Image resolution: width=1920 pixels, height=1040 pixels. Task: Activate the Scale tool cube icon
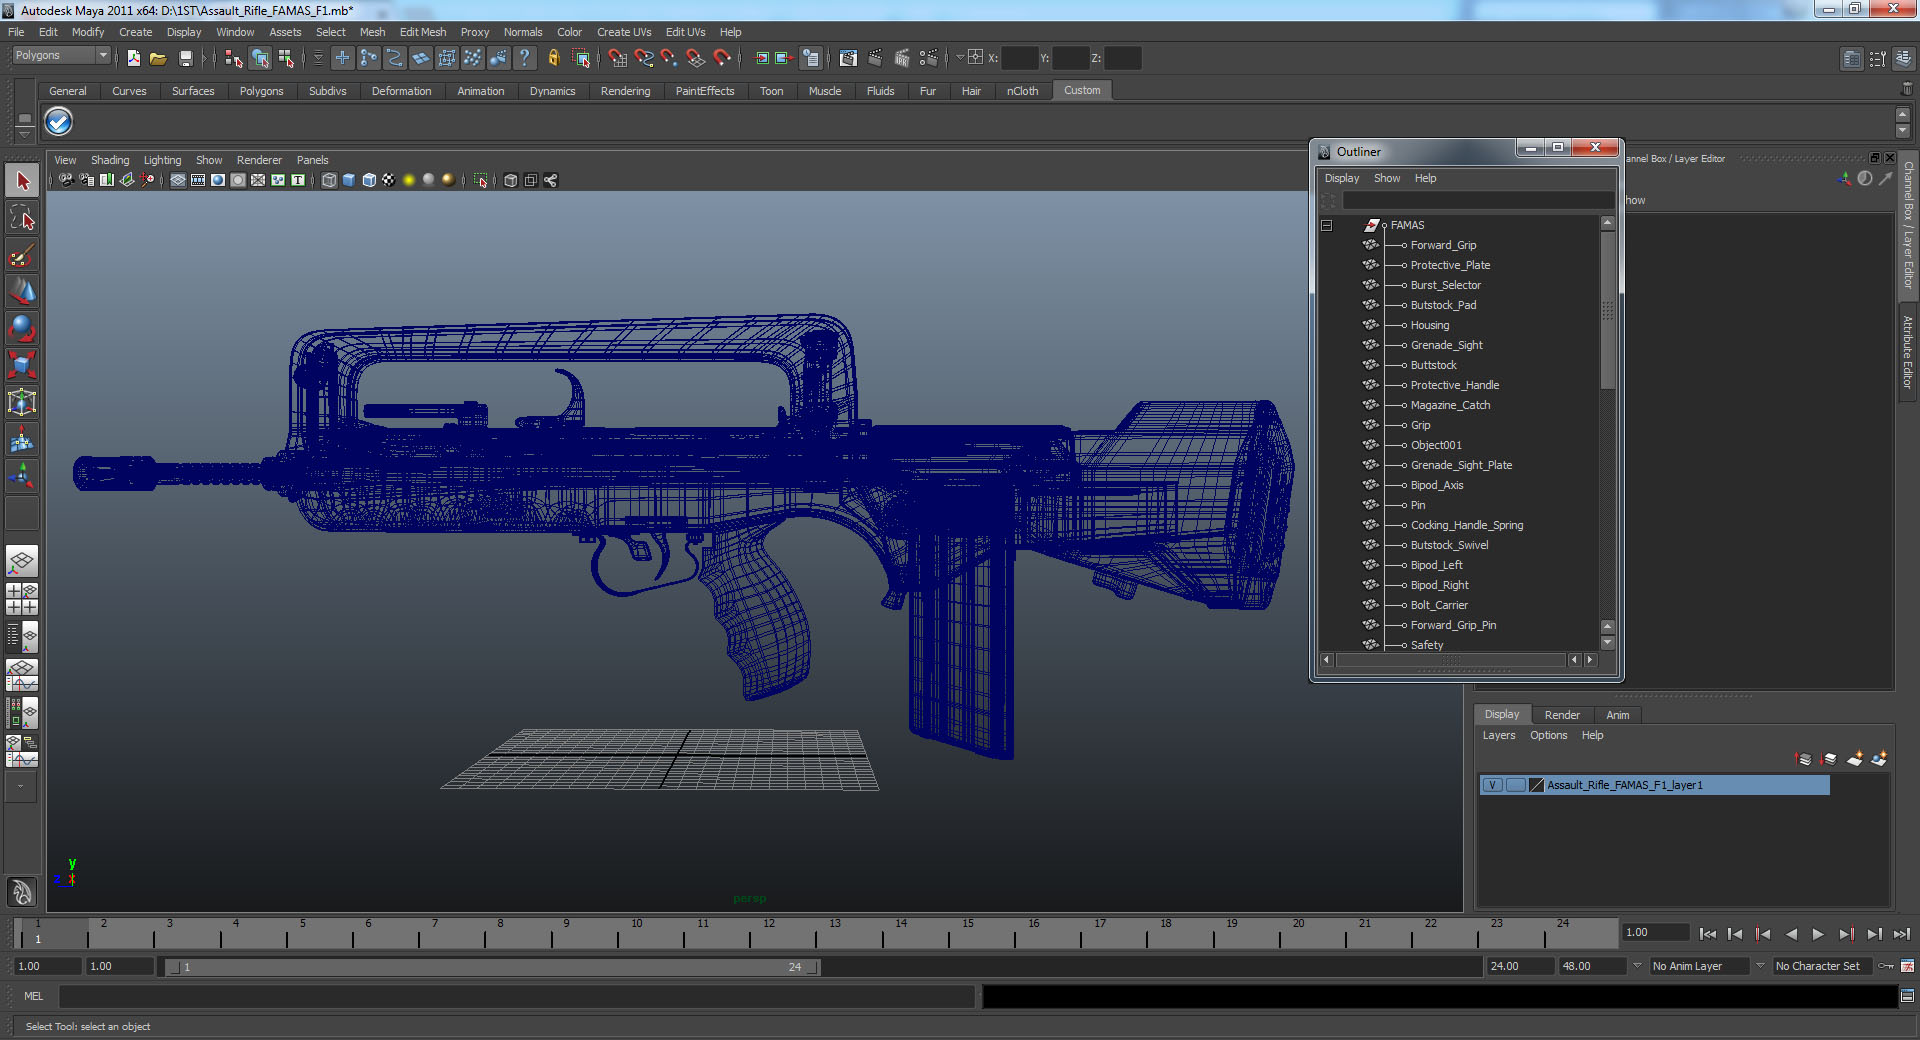click(x=22, y=364)
